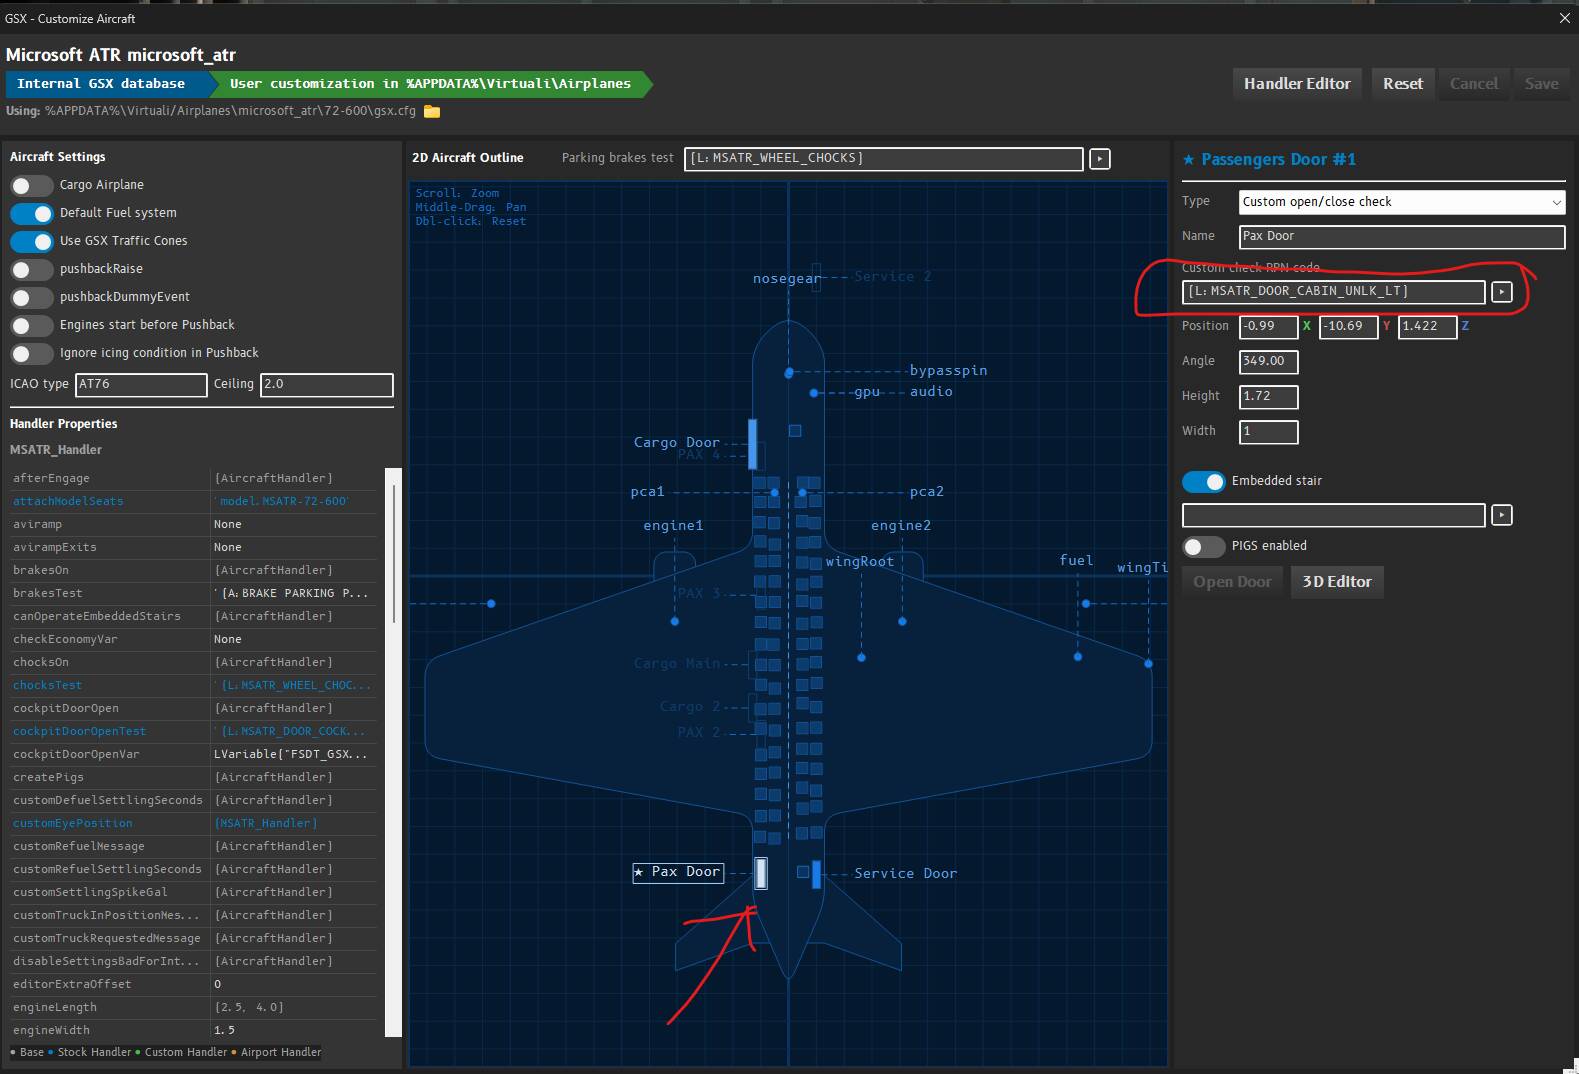Open the door Type dropdown
1579x1074 pixels.
[x=1402, y=202]
